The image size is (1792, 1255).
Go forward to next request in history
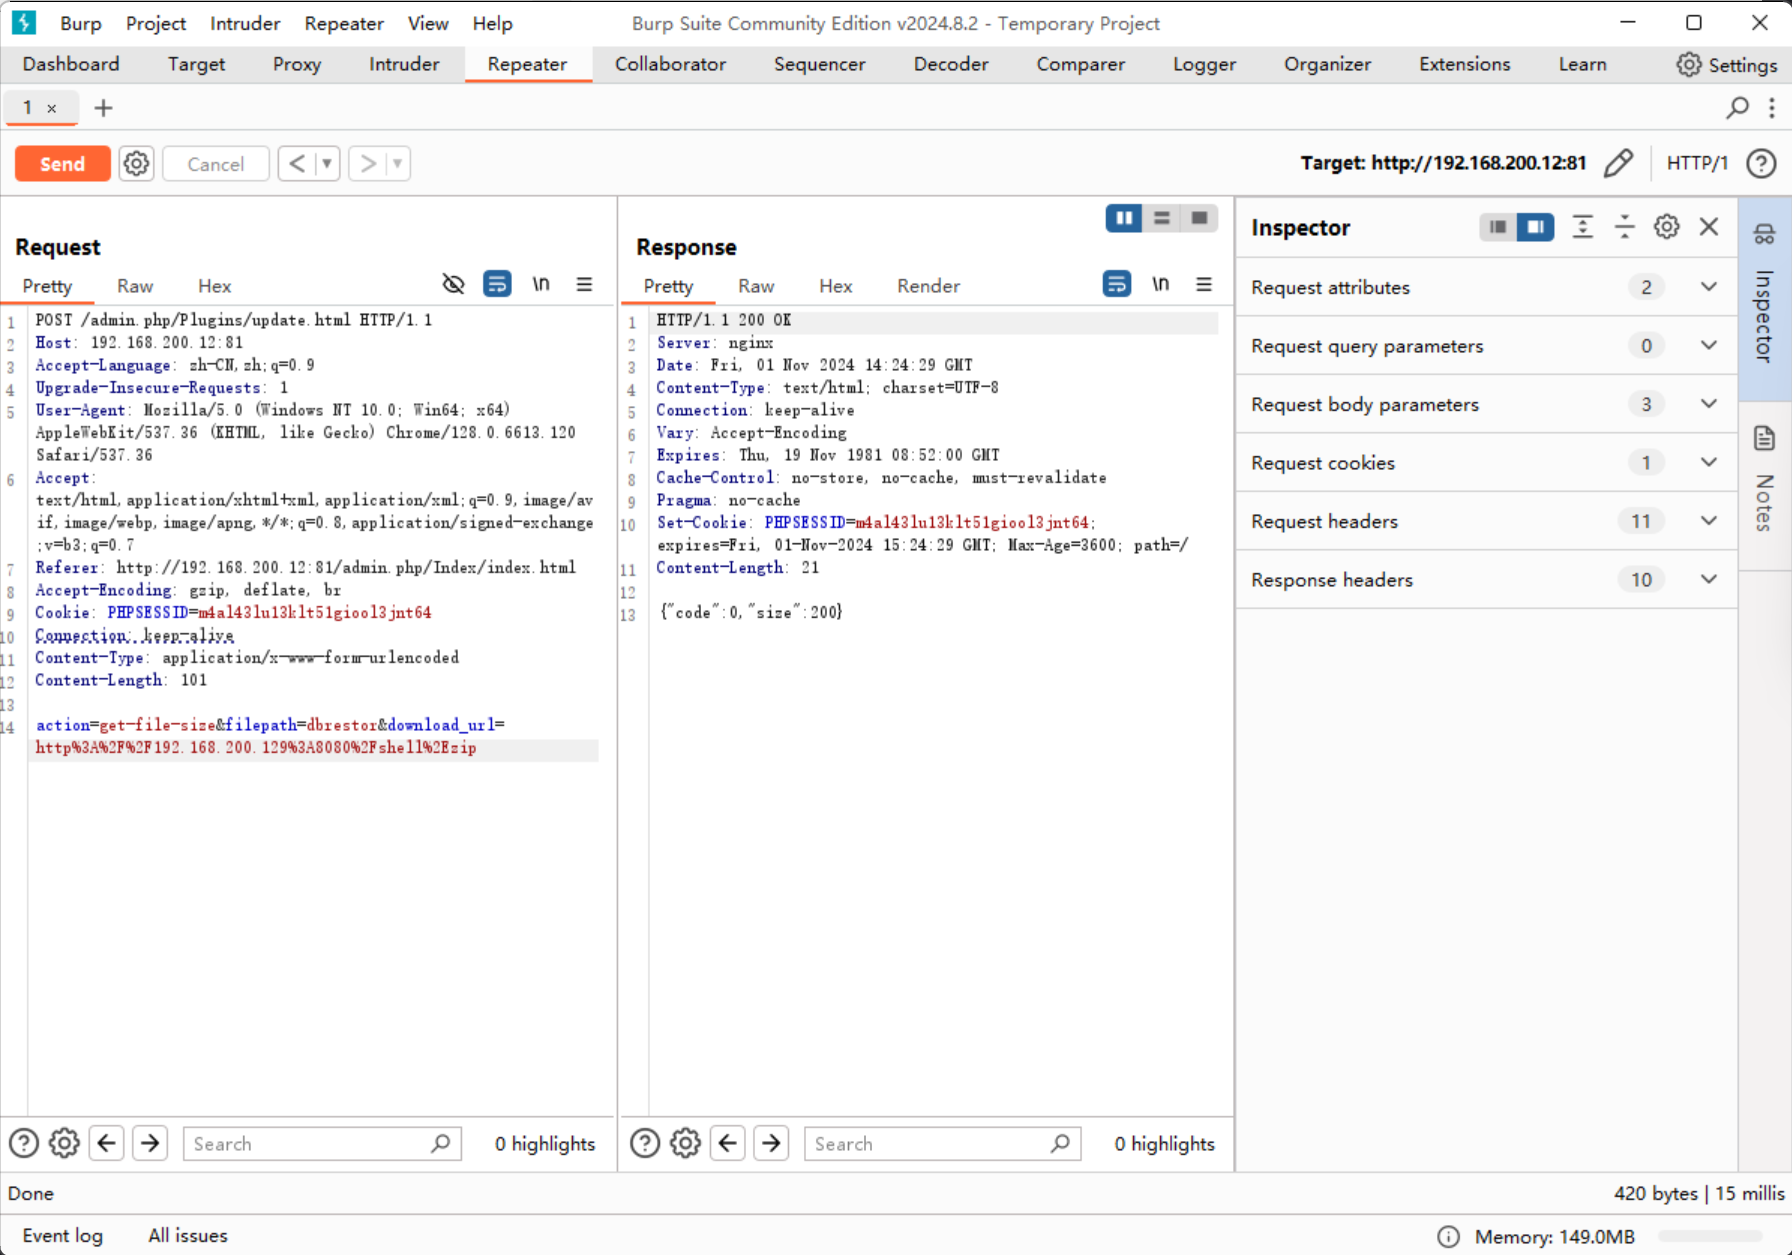[x=368, y=163]
